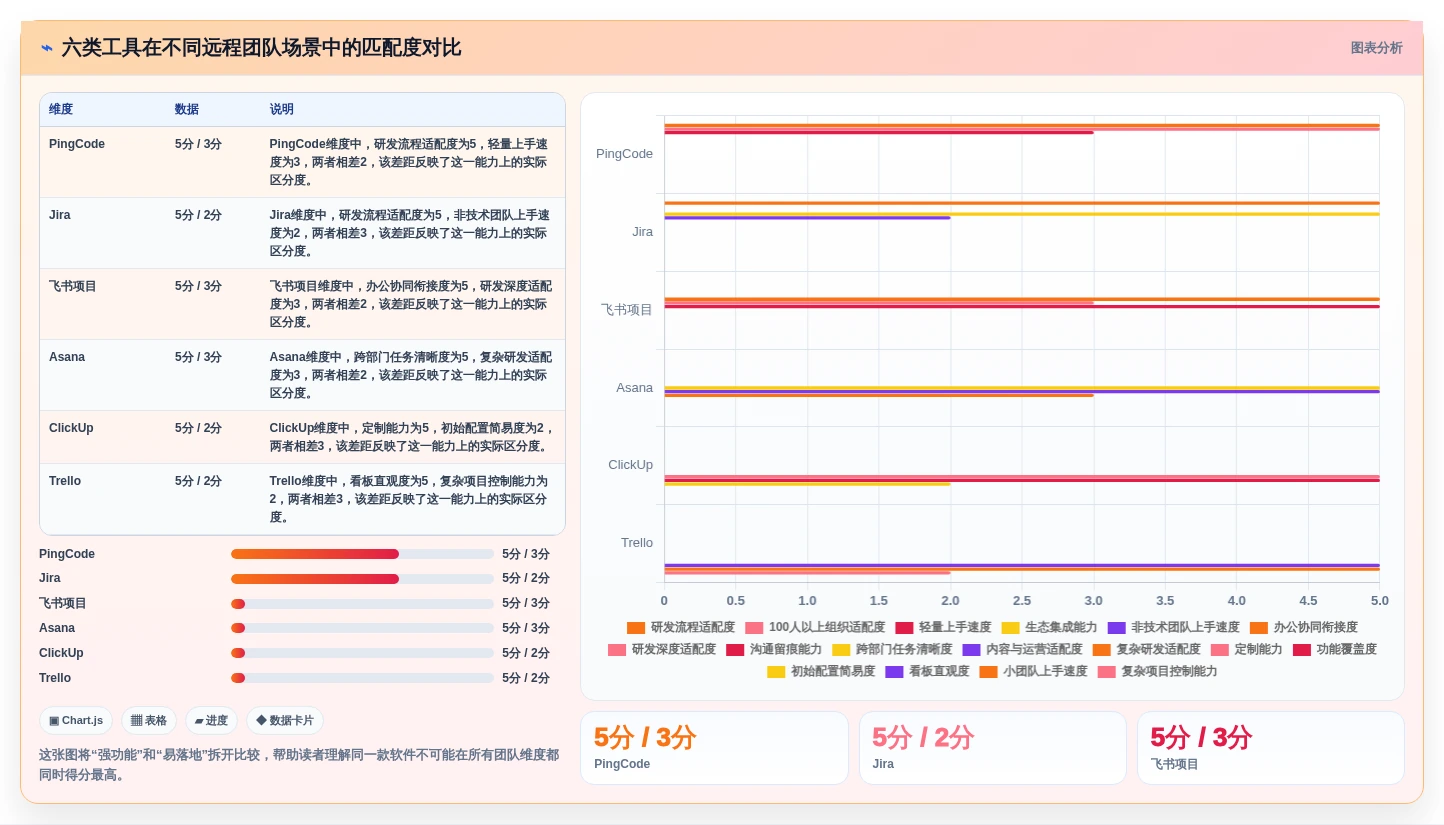The image size is (1444, 825).
Task: Click the 2.5 tick on the chart x-axis
Action: coord(1022,601)
